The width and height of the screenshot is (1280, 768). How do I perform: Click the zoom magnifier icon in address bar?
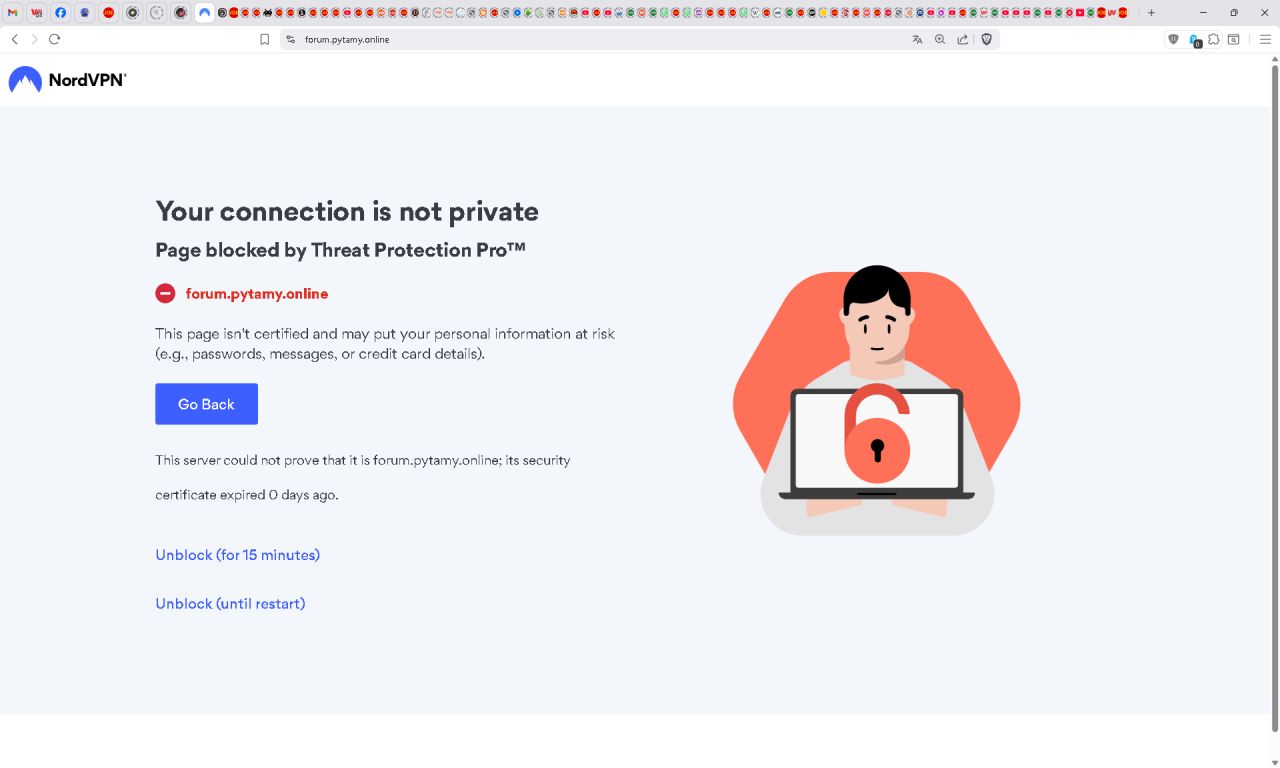[x=940, y=40]
